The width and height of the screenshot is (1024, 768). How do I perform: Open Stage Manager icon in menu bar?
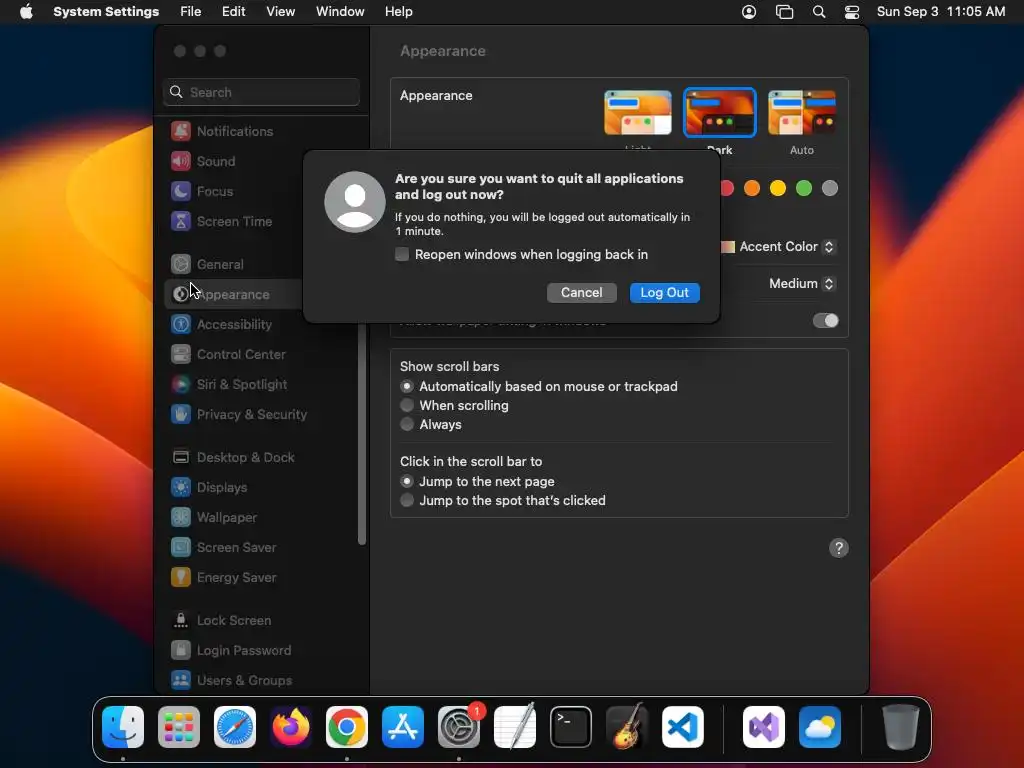(784, 12)
